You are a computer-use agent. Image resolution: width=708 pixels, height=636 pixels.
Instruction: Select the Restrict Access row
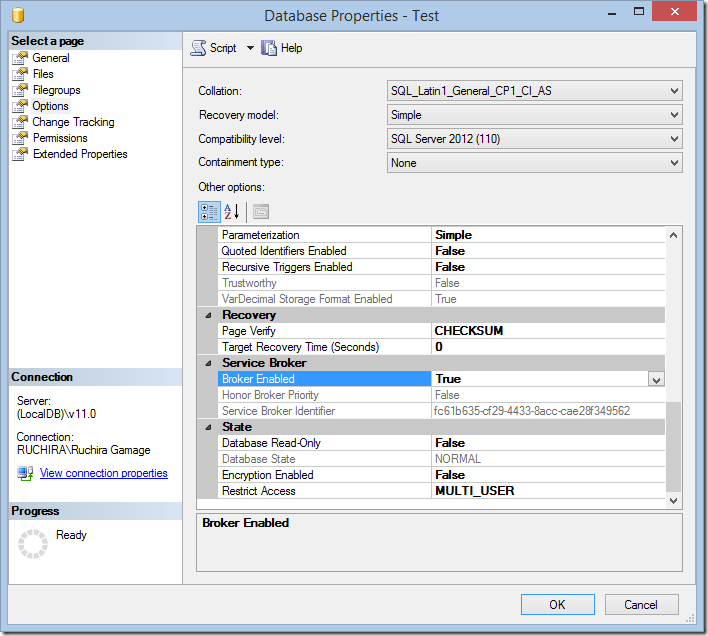[441, 491]
